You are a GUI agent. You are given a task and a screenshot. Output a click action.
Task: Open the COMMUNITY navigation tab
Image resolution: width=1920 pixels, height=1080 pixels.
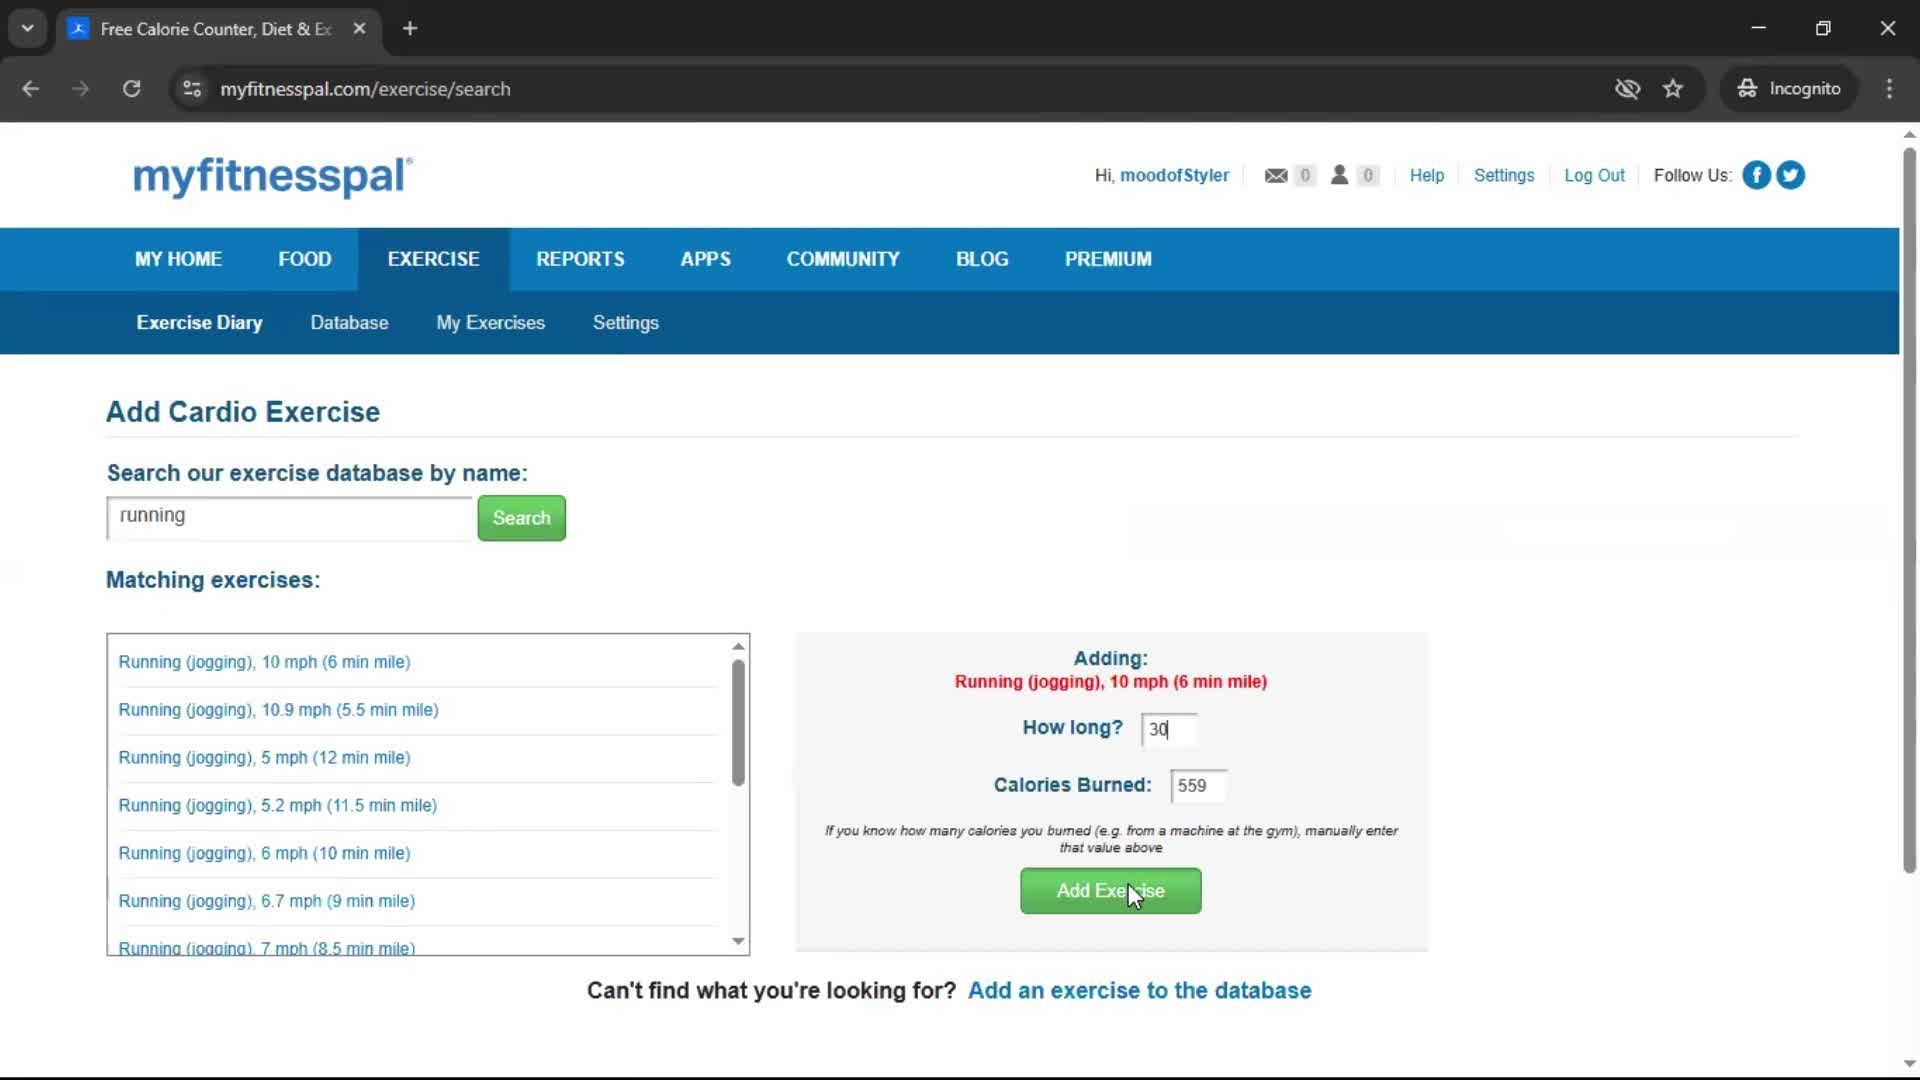point(843,259)
